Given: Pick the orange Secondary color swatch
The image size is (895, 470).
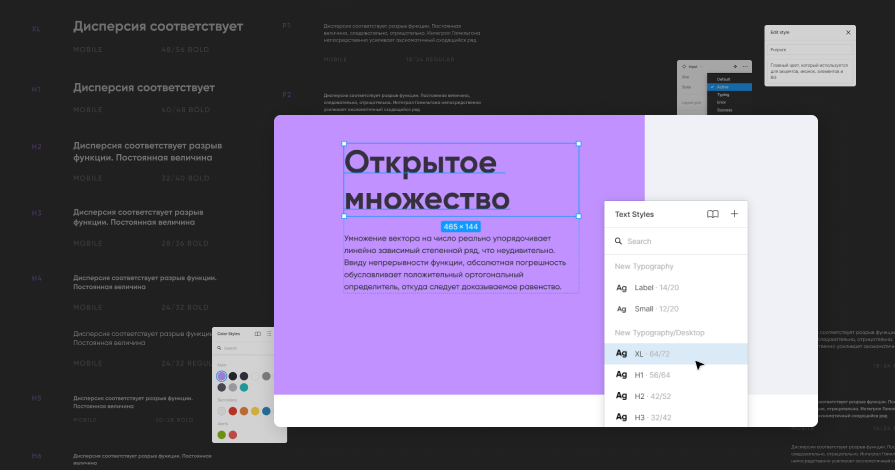Looking at the screenshot, I should (x=244, y=411).
